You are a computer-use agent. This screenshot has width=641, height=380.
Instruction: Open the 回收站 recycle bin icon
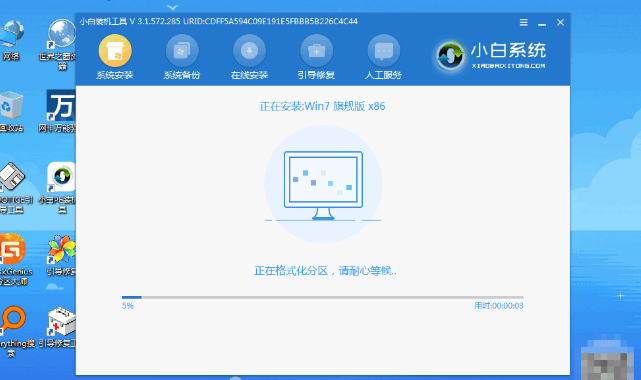tap(11, 112)
